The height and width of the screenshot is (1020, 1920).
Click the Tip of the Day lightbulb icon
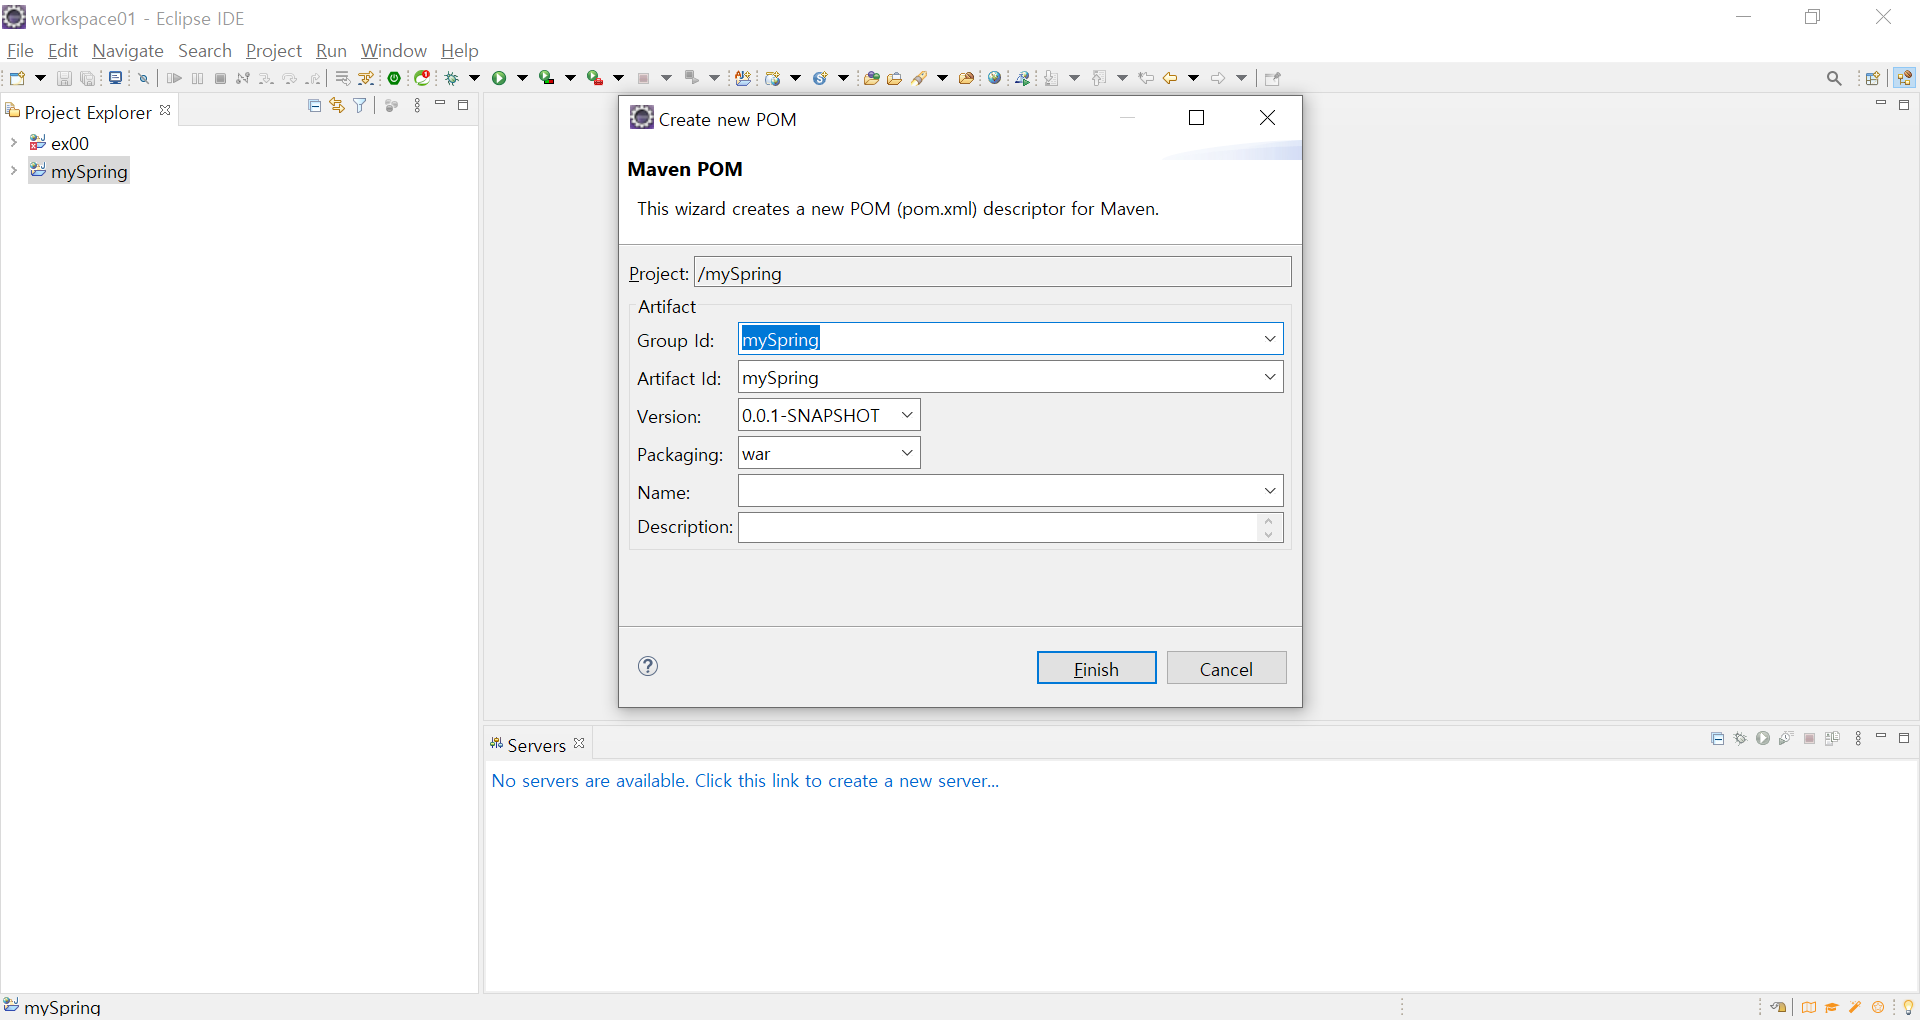1908,1007
